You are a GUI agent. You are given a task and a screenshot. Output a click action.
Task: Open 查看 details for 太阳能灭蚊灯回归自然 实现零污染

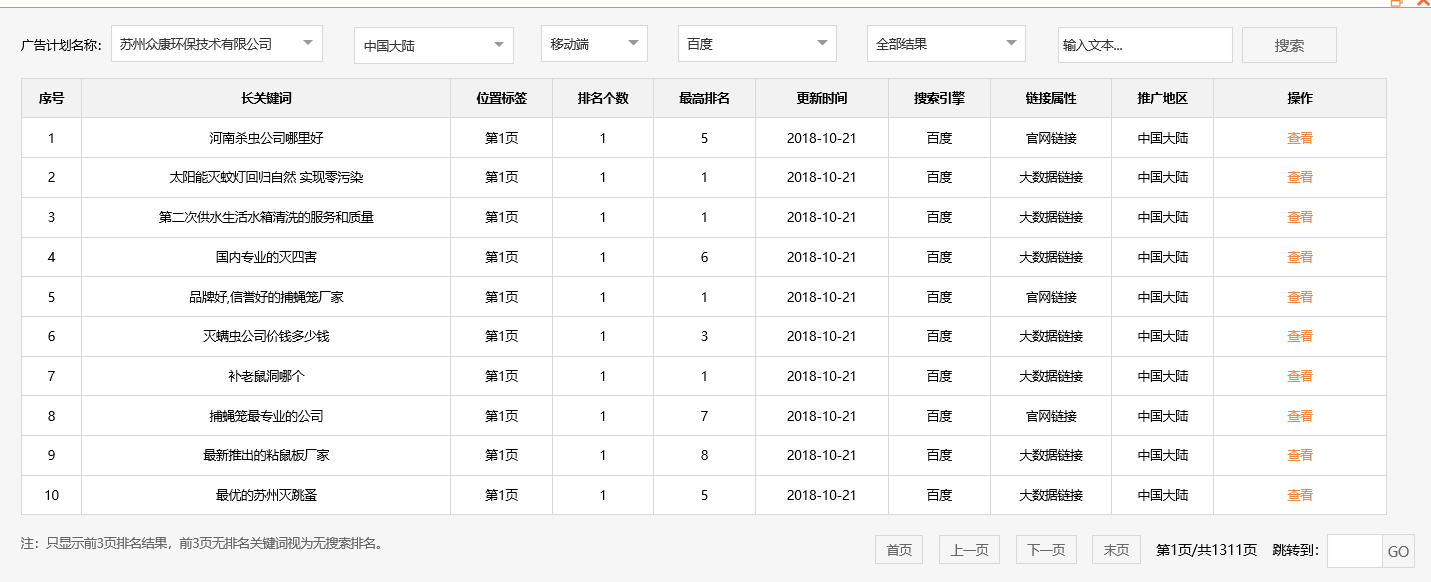point(1299,177)
